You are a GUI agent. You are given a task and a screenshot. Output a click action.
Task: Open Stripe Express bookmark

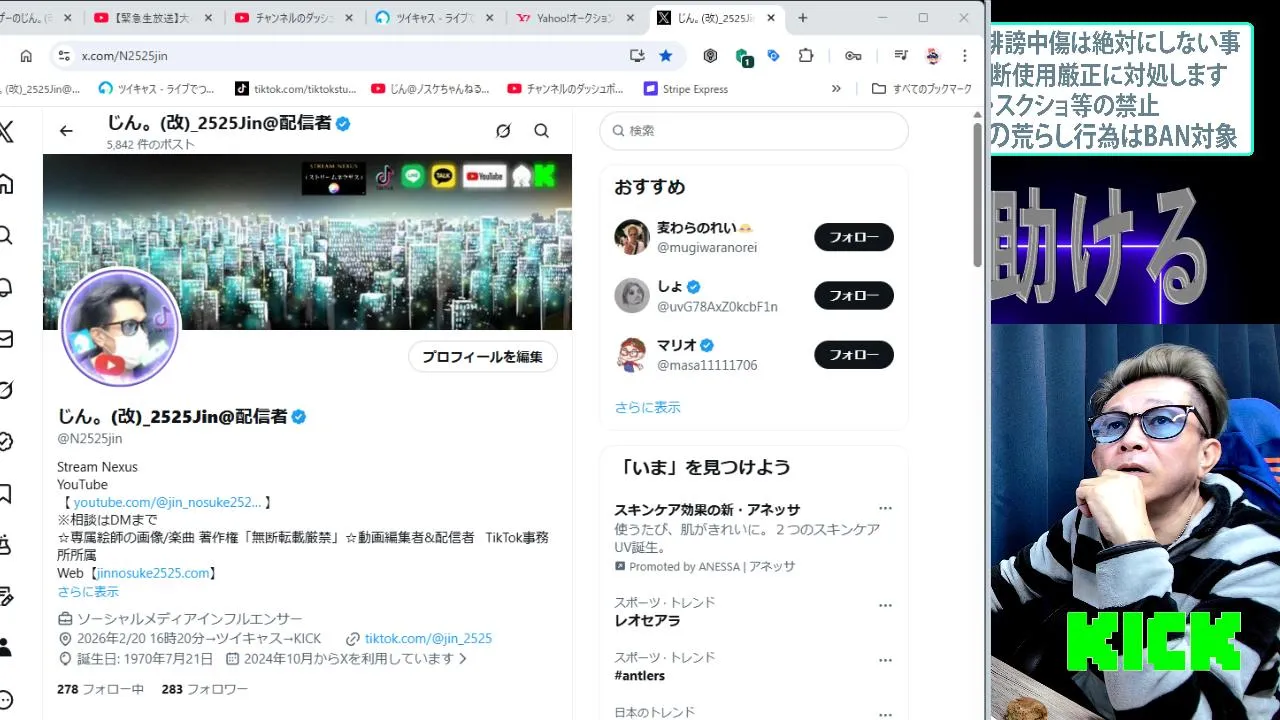[x=686, y=89]
